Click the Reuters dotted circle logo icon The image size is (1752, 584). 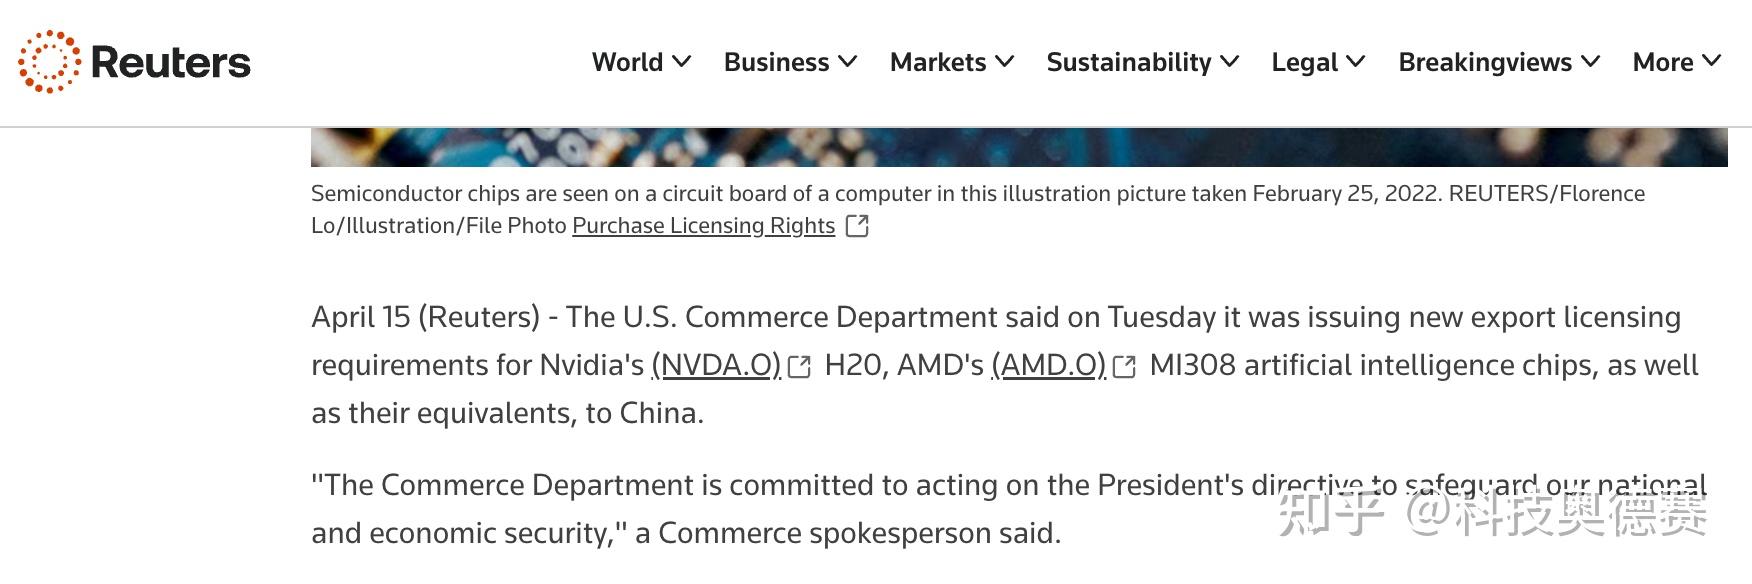(x=49, y=62)
